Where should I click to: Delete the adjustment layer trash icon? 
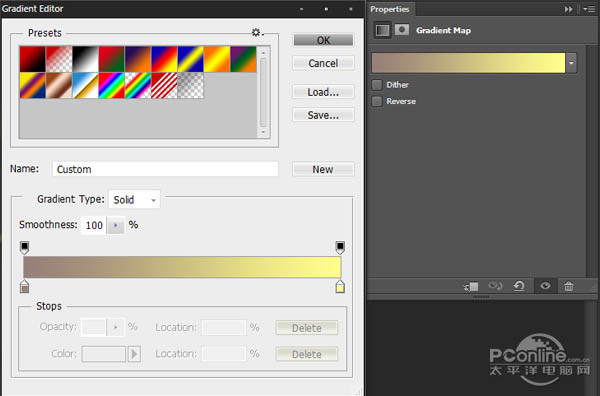coord(569,286)
